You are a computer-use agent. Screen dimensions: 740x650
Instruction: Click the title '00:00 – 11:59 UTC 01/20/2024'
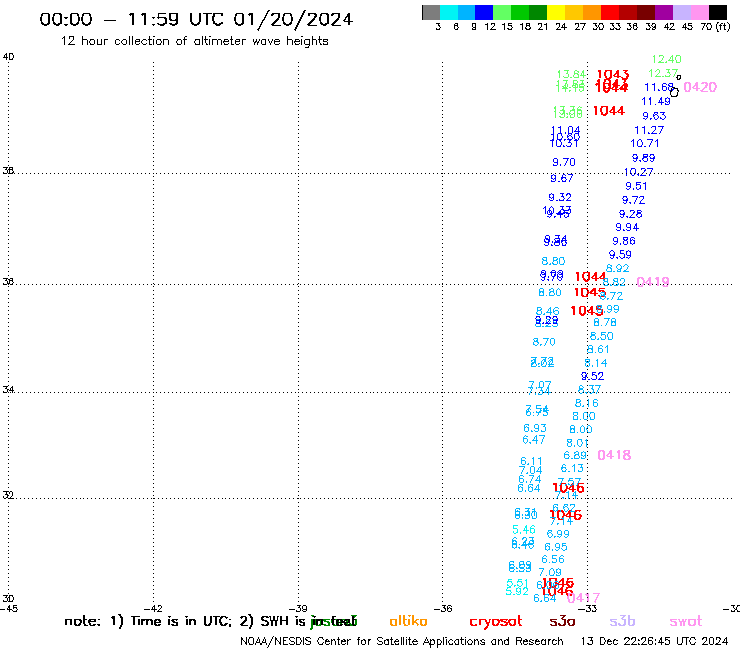tap(196, 19)
